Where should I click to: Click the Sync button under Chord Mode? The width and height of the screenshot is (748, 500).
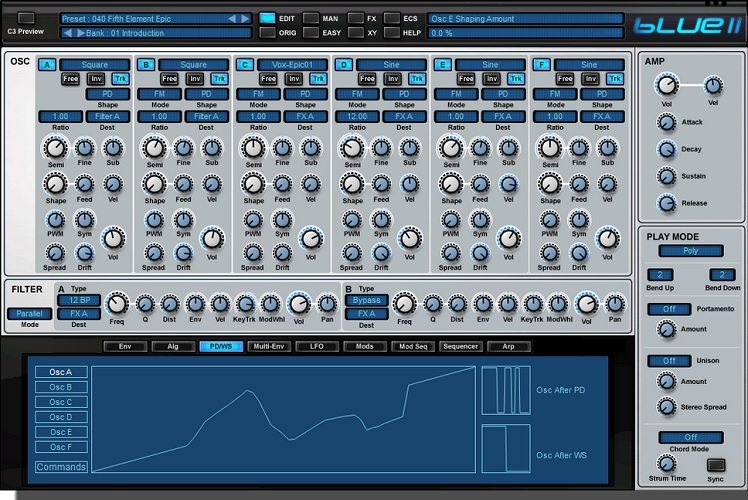click(x=716, y=464)
